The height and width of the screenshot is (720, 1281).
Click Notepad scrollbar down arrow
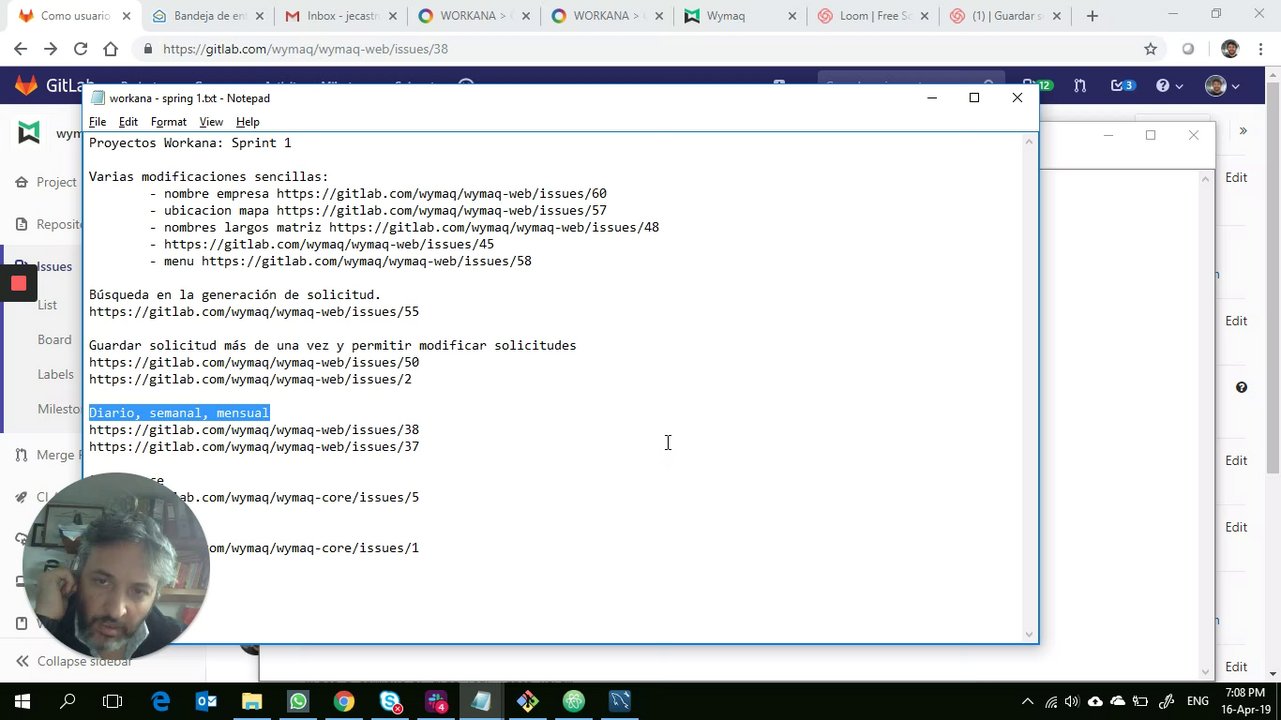1028,634
